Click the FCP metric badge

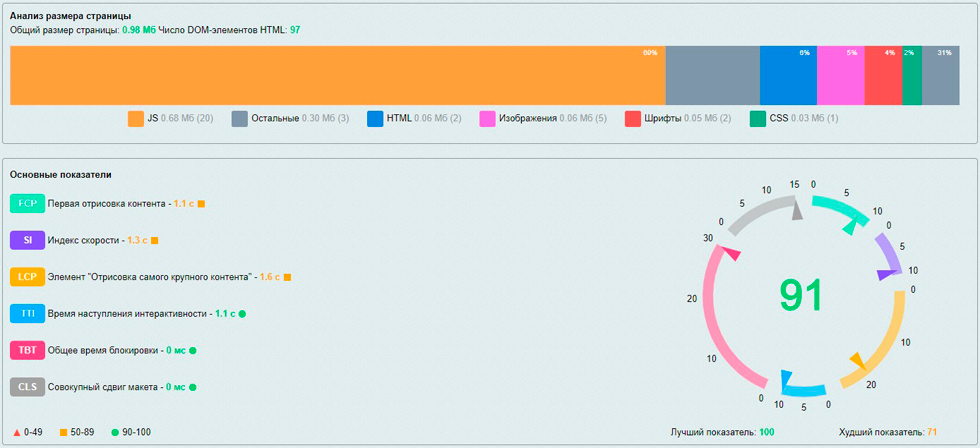(x=27, y=204)
